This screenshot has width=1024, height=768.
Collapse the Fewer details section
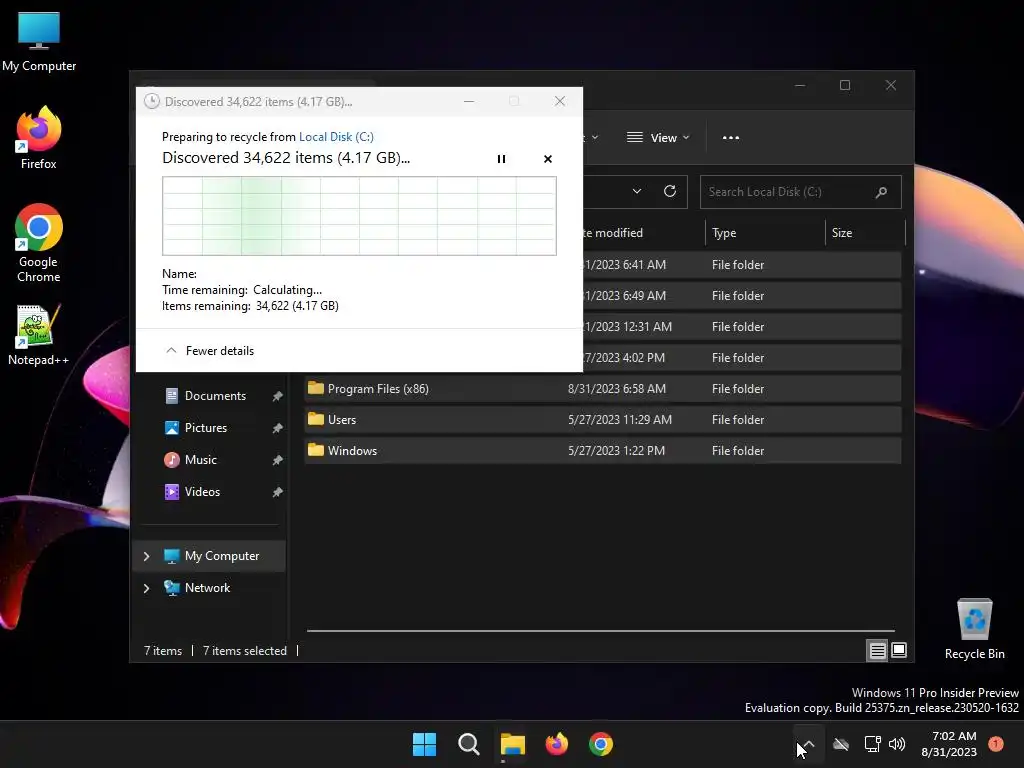[x=210, y=351]
